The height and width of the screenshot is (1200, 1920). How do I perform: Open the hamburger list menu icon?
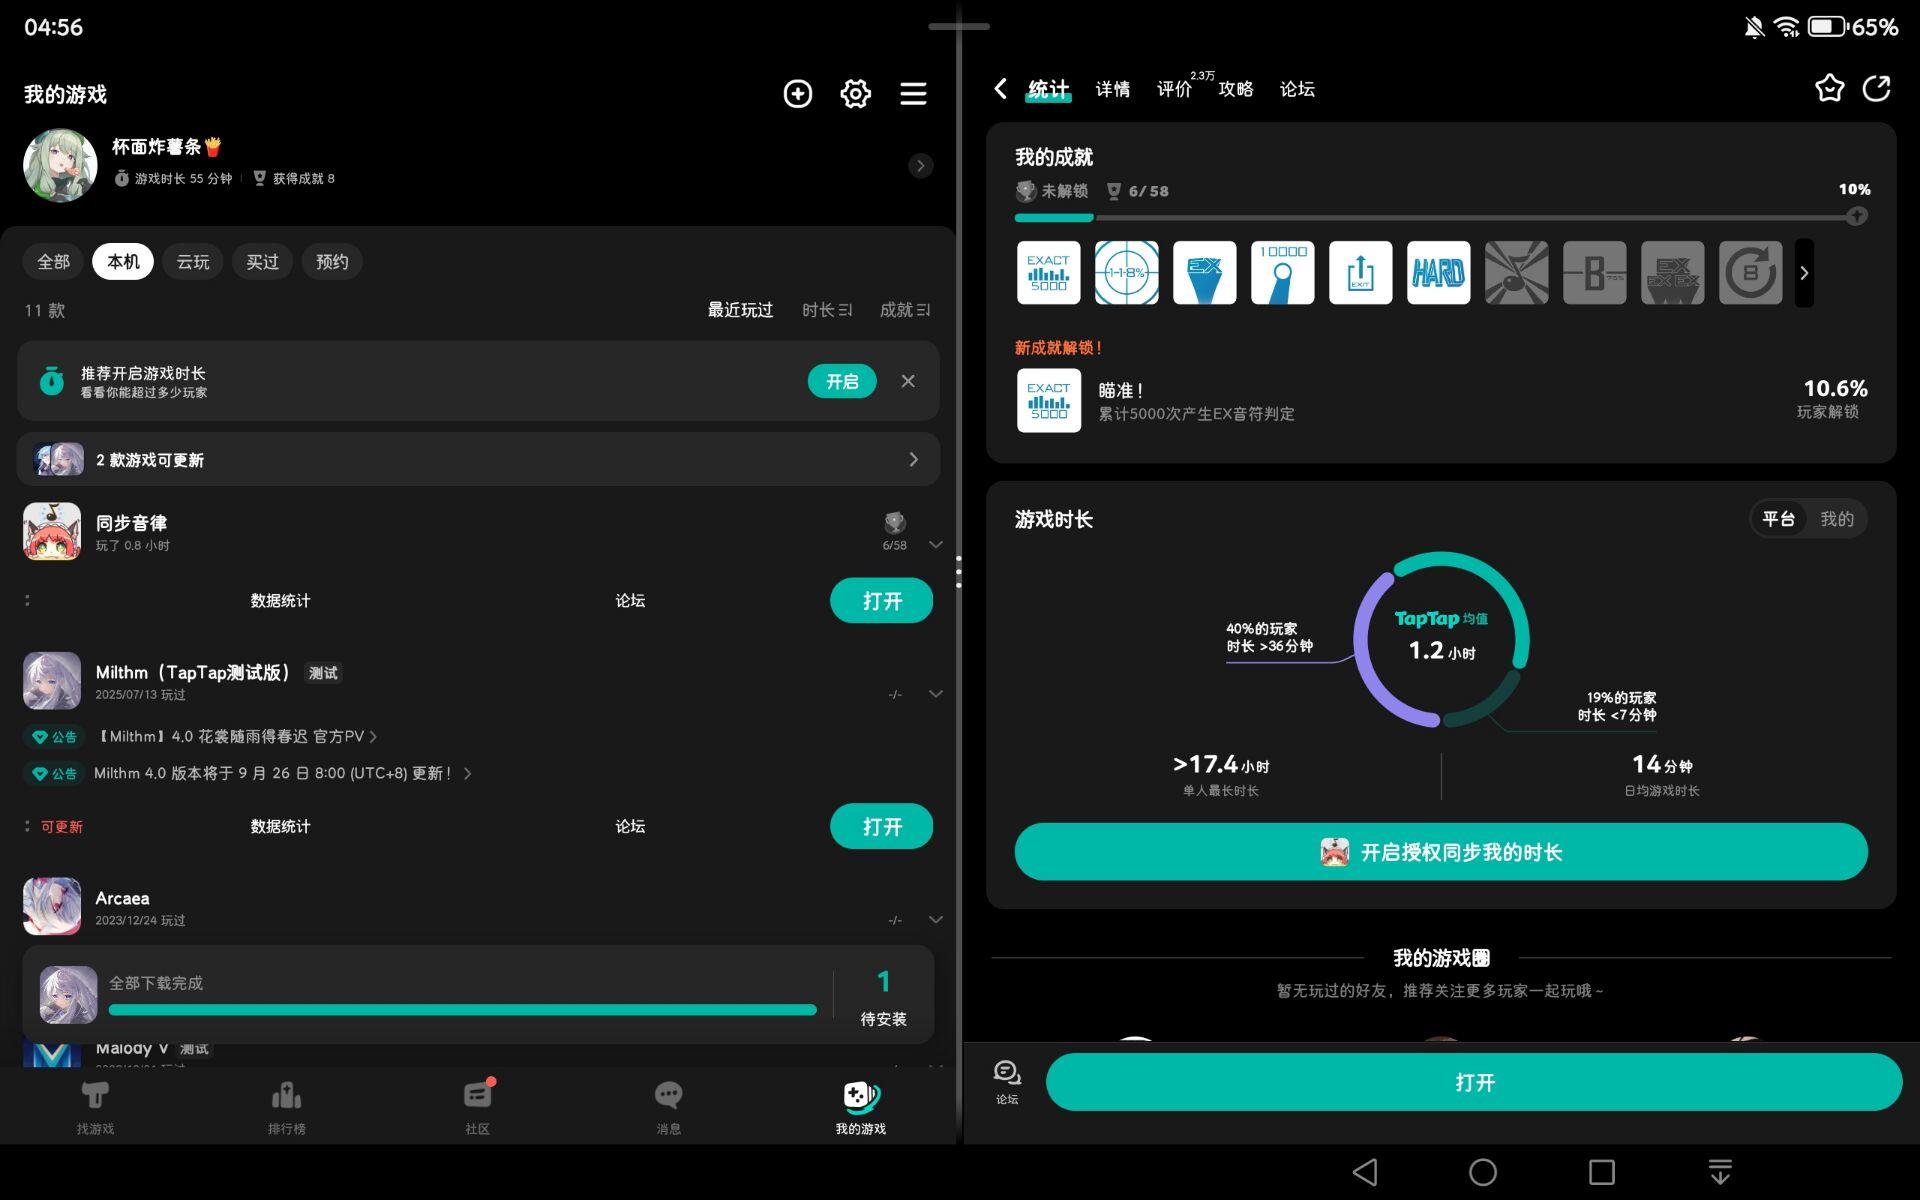click(913, 94)
